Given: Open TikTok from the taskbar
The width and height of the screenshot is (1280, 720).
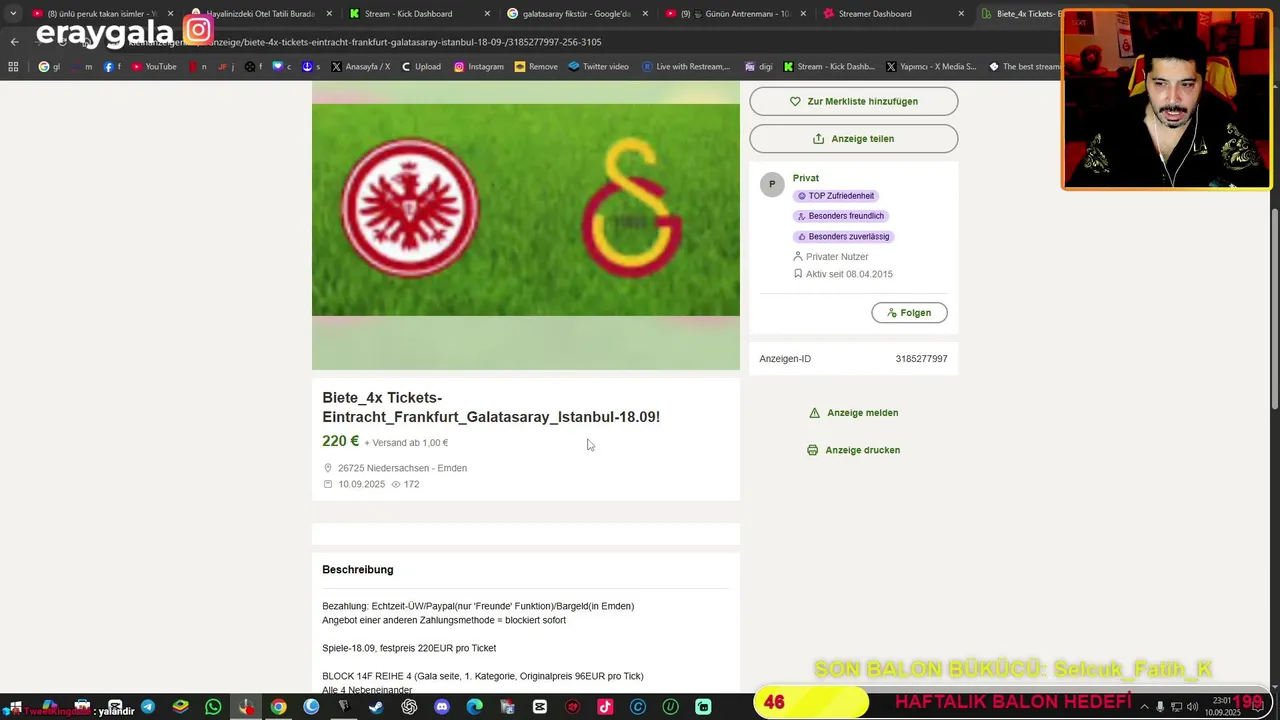Looking at the screenshot, I should coord(605,707).
